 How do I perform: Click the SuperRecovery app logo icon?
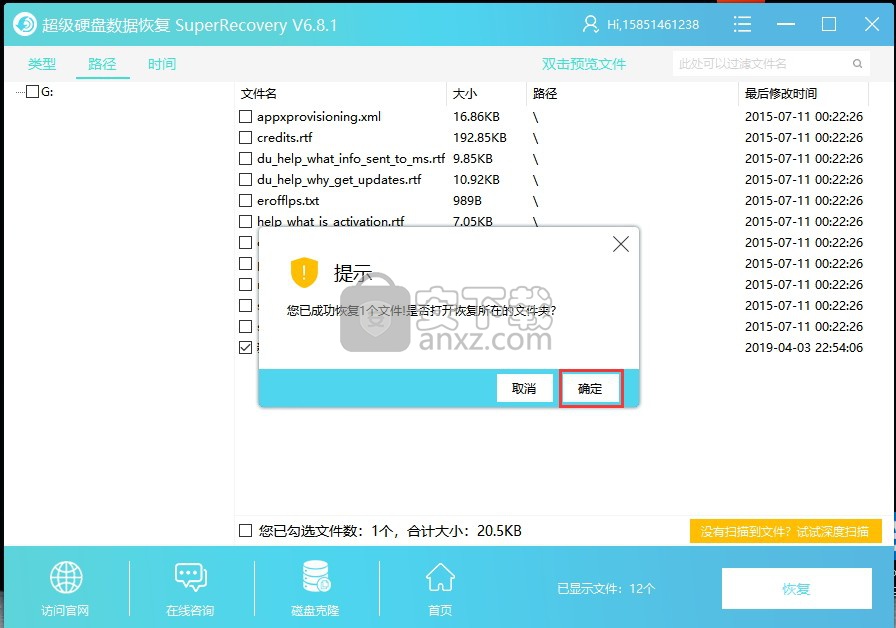(24, 25)
